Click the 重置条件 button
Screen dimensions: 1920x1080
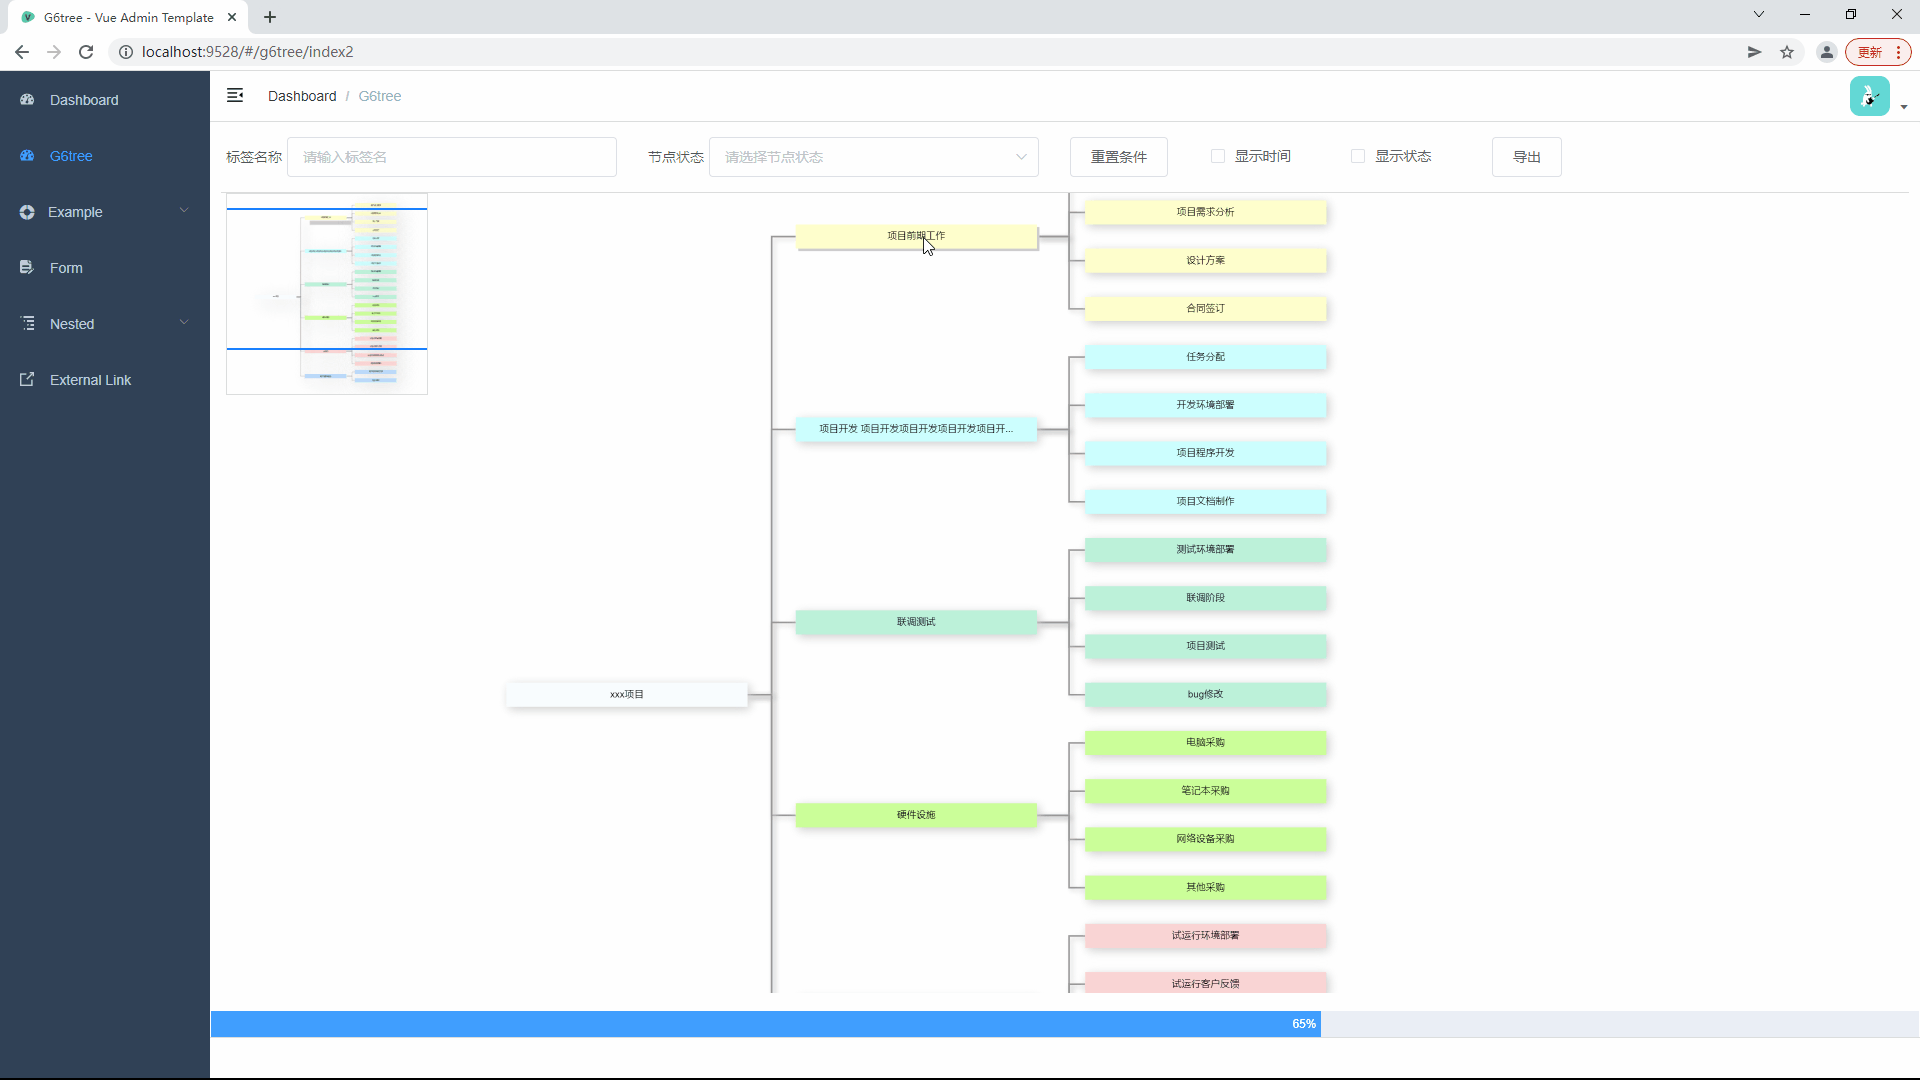click(x=1120, y=157)
